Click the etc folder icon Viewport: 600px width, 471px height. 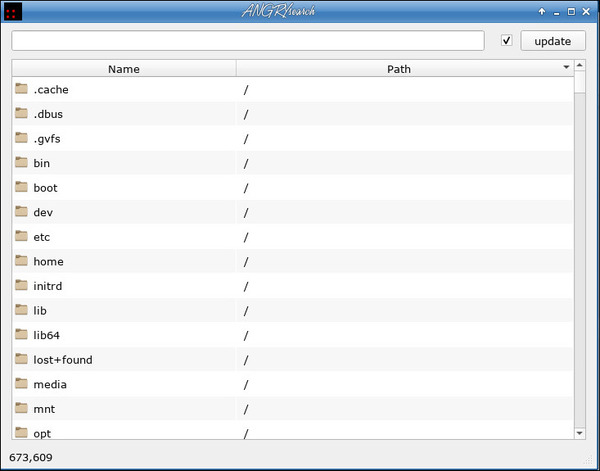[x=21, y=236]
